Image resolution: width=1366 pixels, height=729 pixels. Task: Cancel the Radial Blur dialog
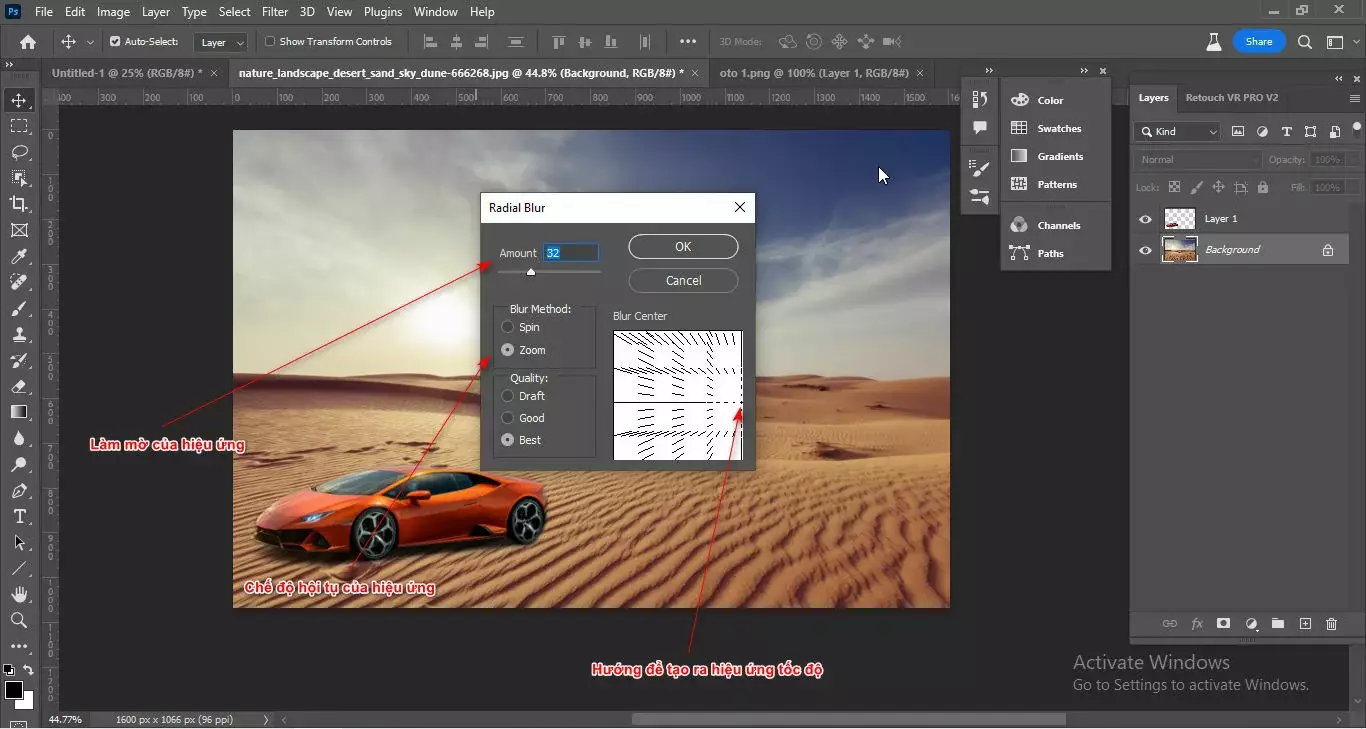683,280
